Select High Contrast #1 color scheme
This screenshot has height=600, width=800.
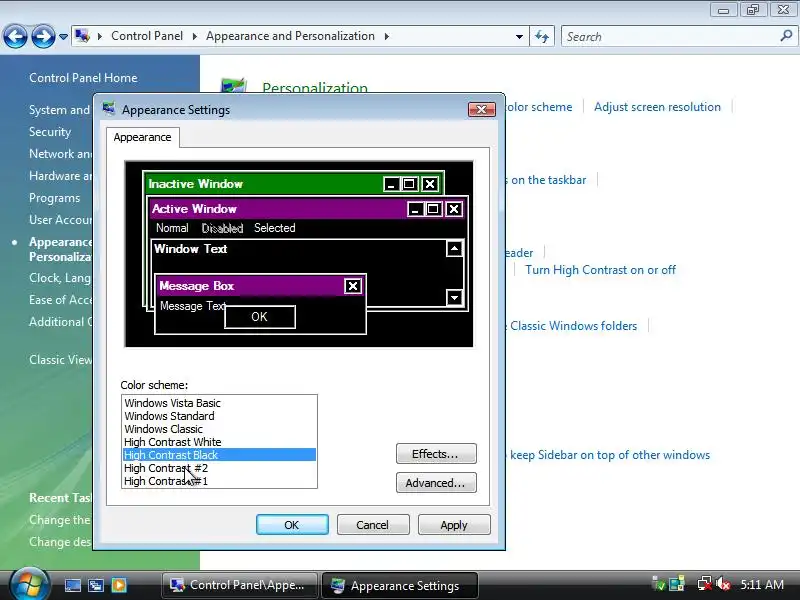pyautogui.click(x=219, y=481)
